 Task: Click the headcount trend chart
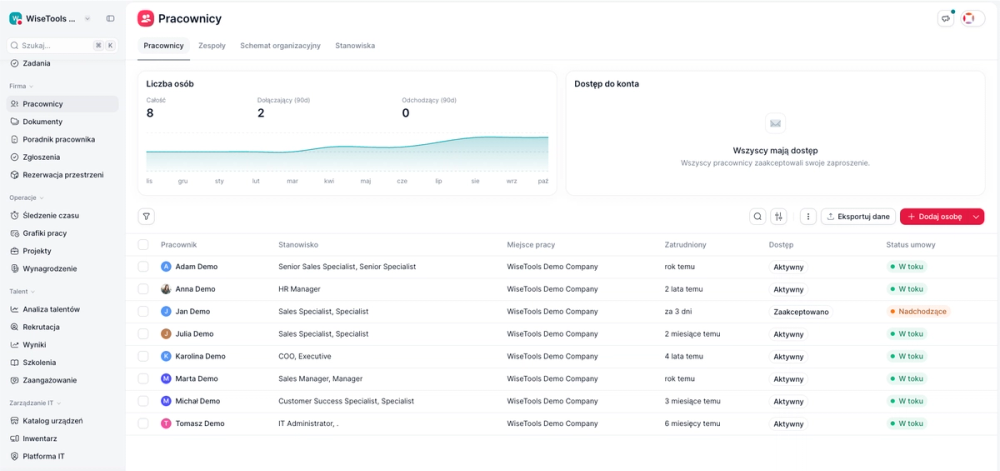[x=347, y=153]
